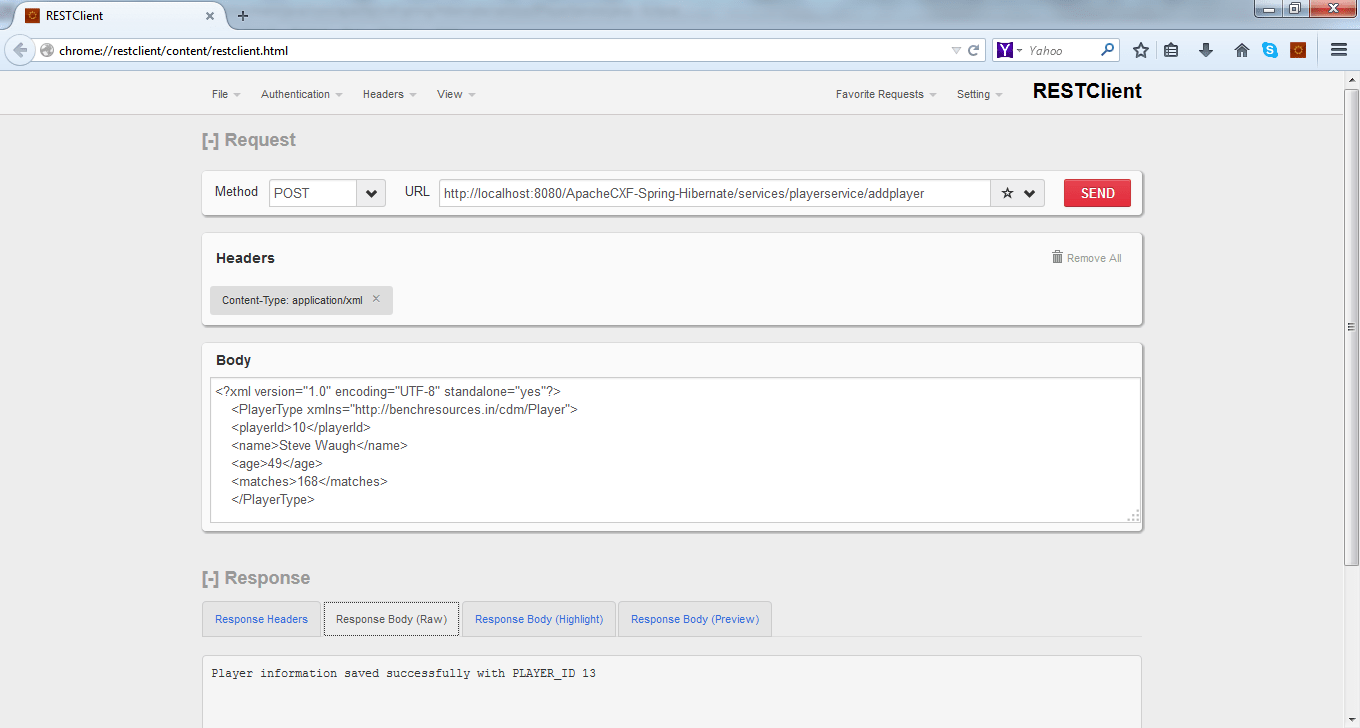
Task: Click the Skype icon in the toolbar
Action: click(x=1270, y=49)
